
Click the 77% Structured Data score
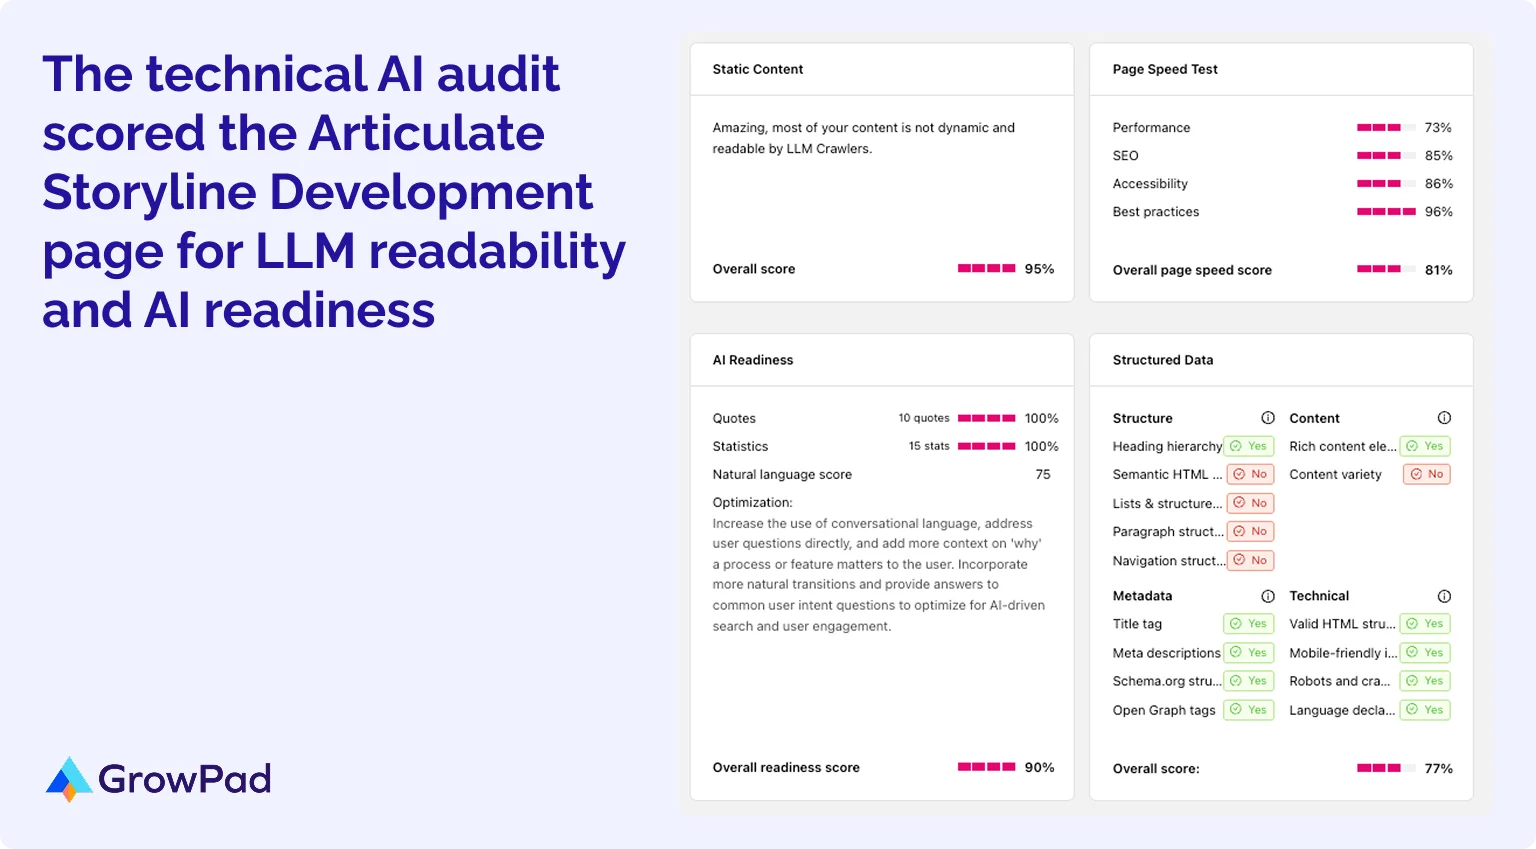[1438, 768]
